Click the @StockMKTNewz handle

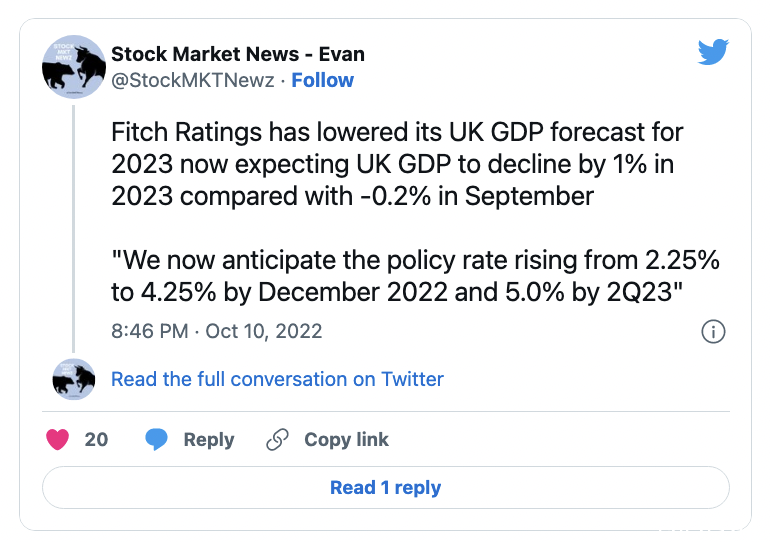(x=192, y=80)
